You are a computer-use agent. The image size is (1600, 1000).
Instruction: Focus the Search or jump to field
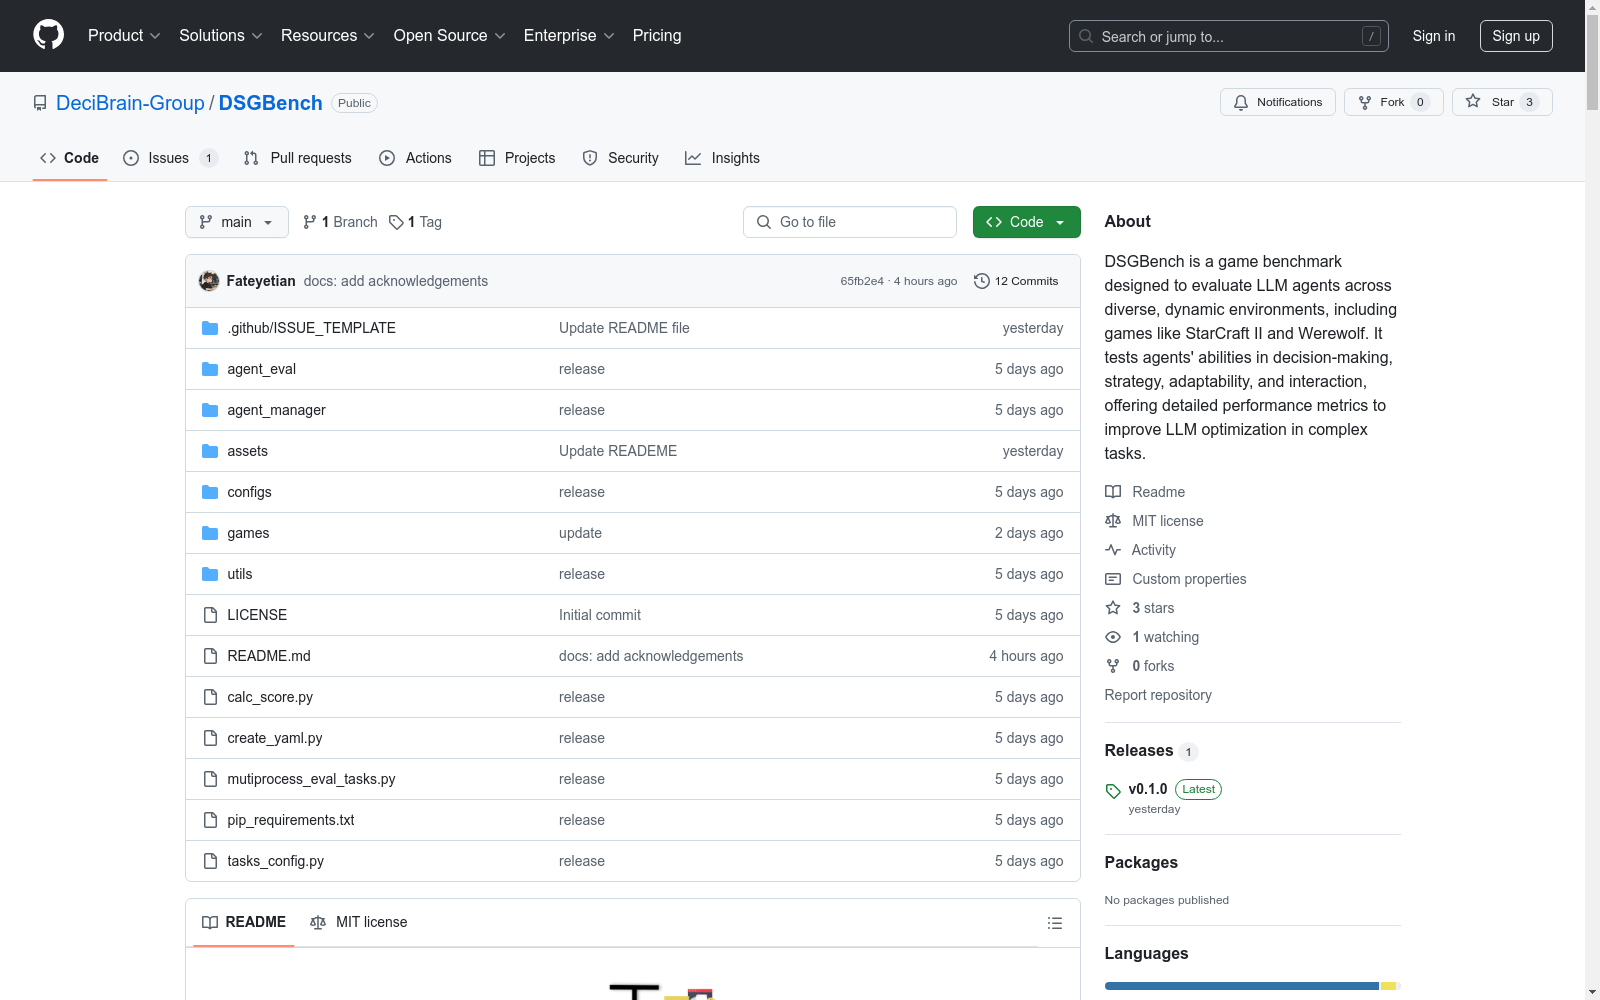1229,36
